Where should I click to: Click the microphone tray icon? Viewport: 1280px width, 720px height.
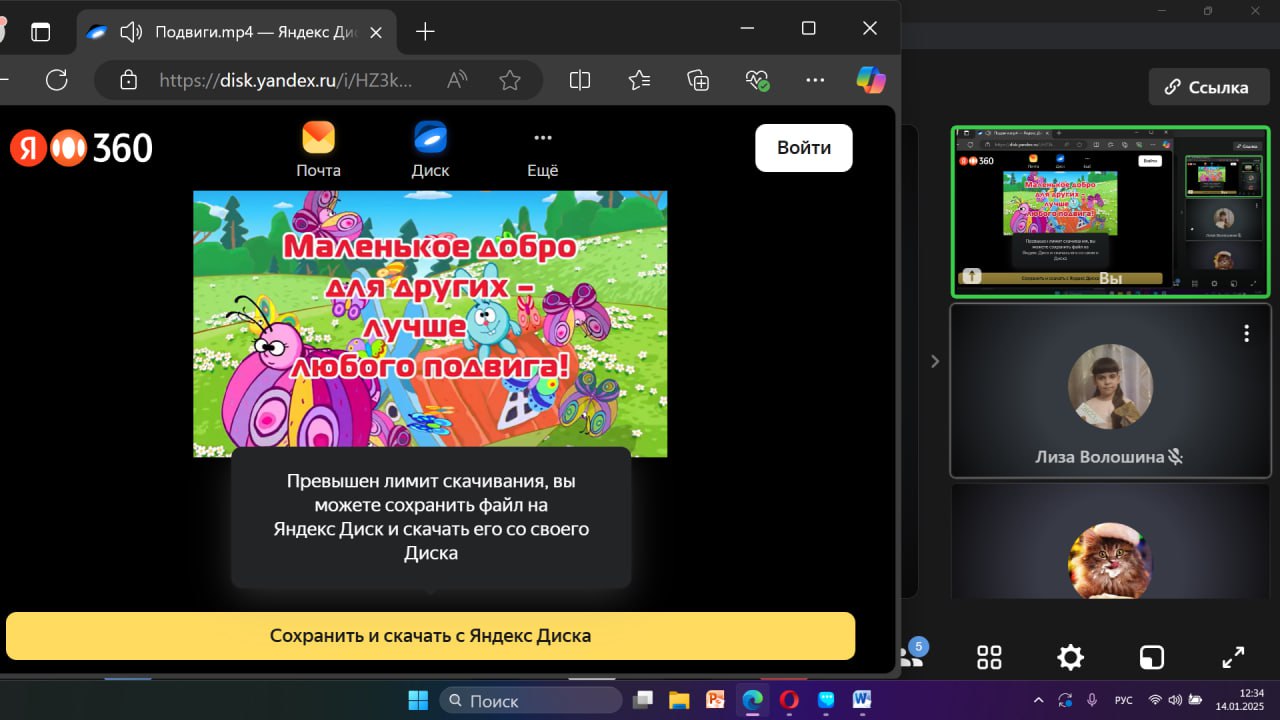1092,700
